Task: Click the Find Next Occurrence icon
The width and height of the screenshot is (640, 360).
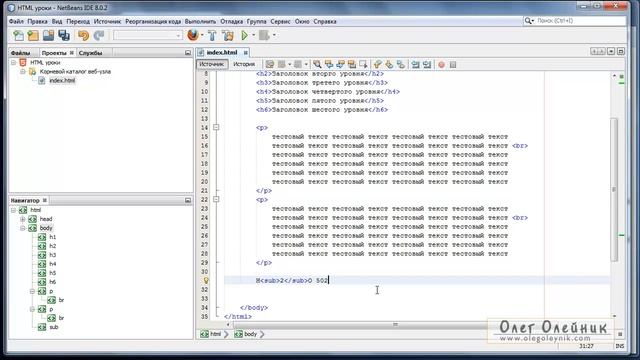Action: coord(340,64)
